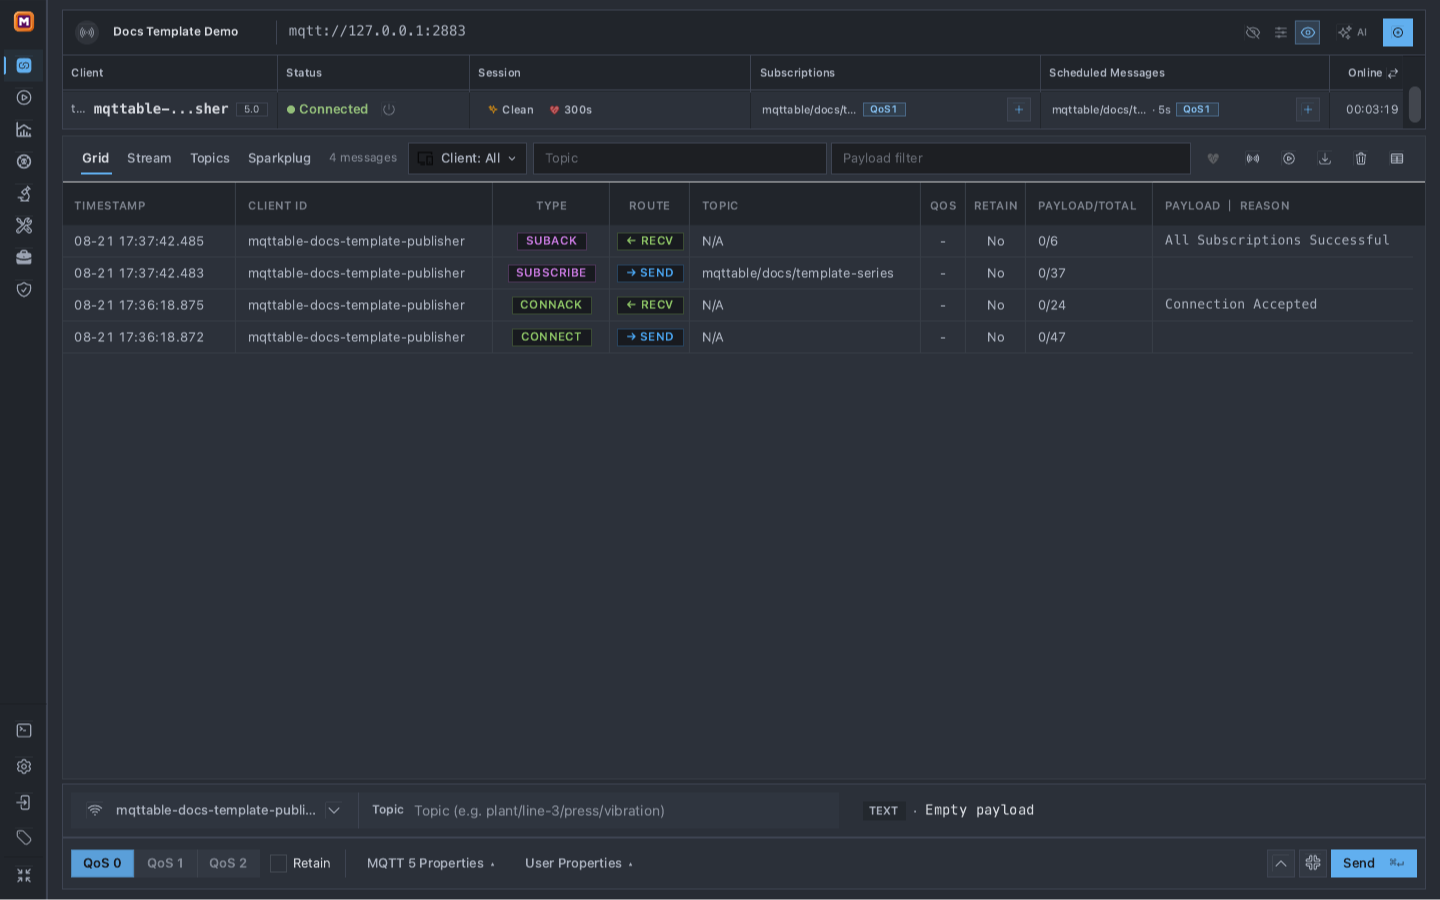
Task: Click the SUBACK type badge
Action: tap(552, 241)
